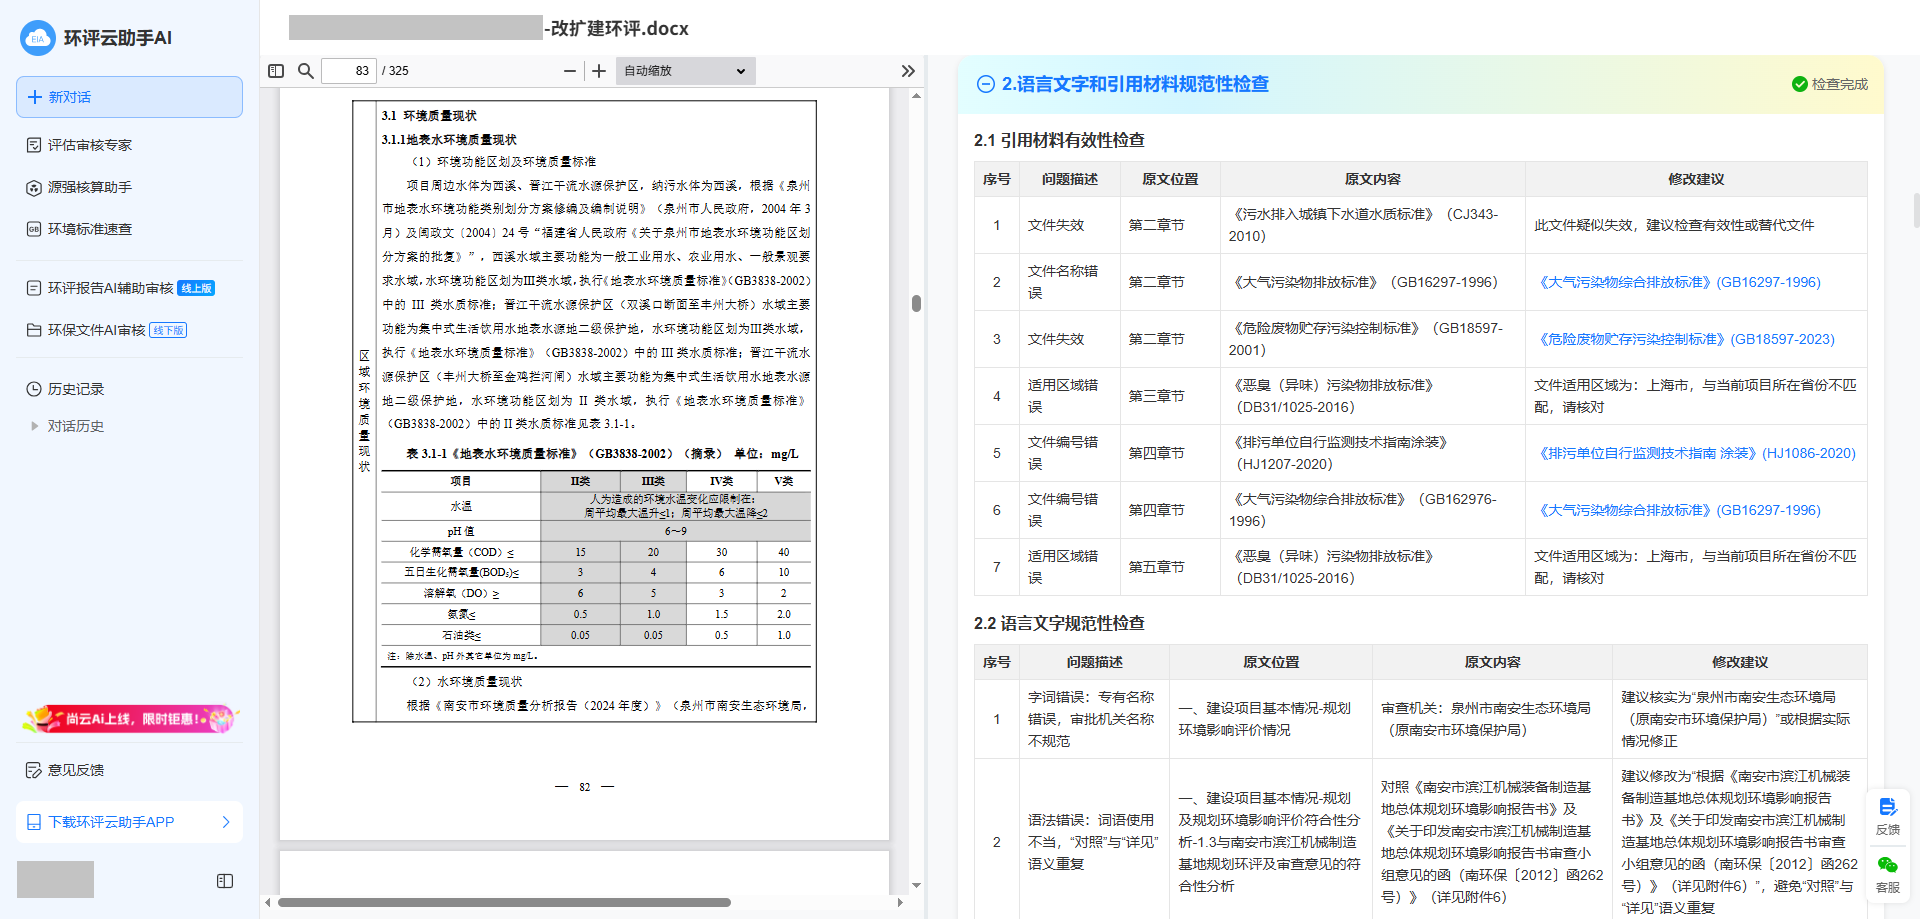Click the document horizontal scrollbar
The height and width of the screenshot is (919, 1920).
tap(504, 902)
